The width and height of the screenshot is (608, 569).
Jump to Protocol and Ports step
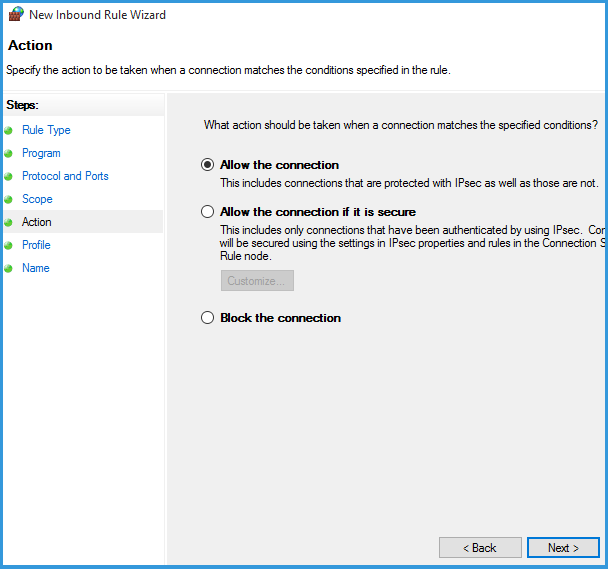[65, 176]
